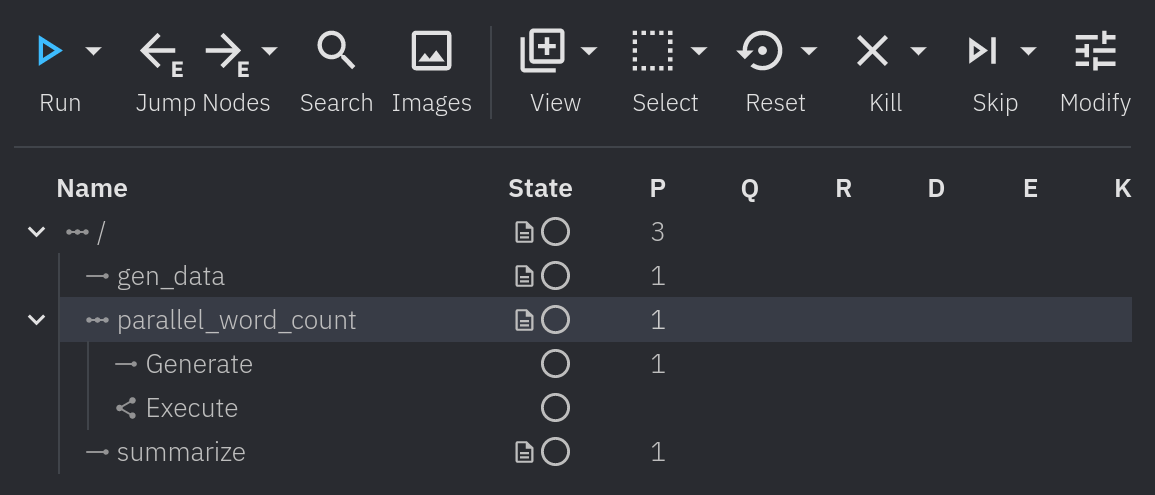Click the state circle for Execute

click(555, 408)
